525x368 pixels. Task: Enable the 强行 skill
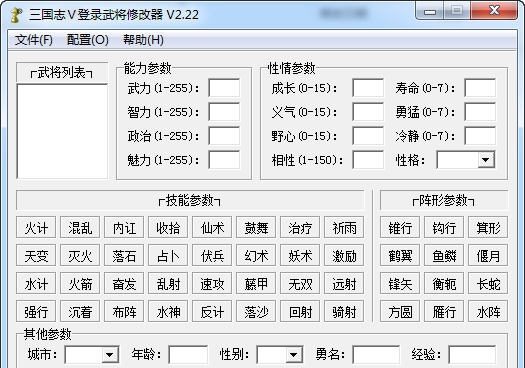[36, 311]
